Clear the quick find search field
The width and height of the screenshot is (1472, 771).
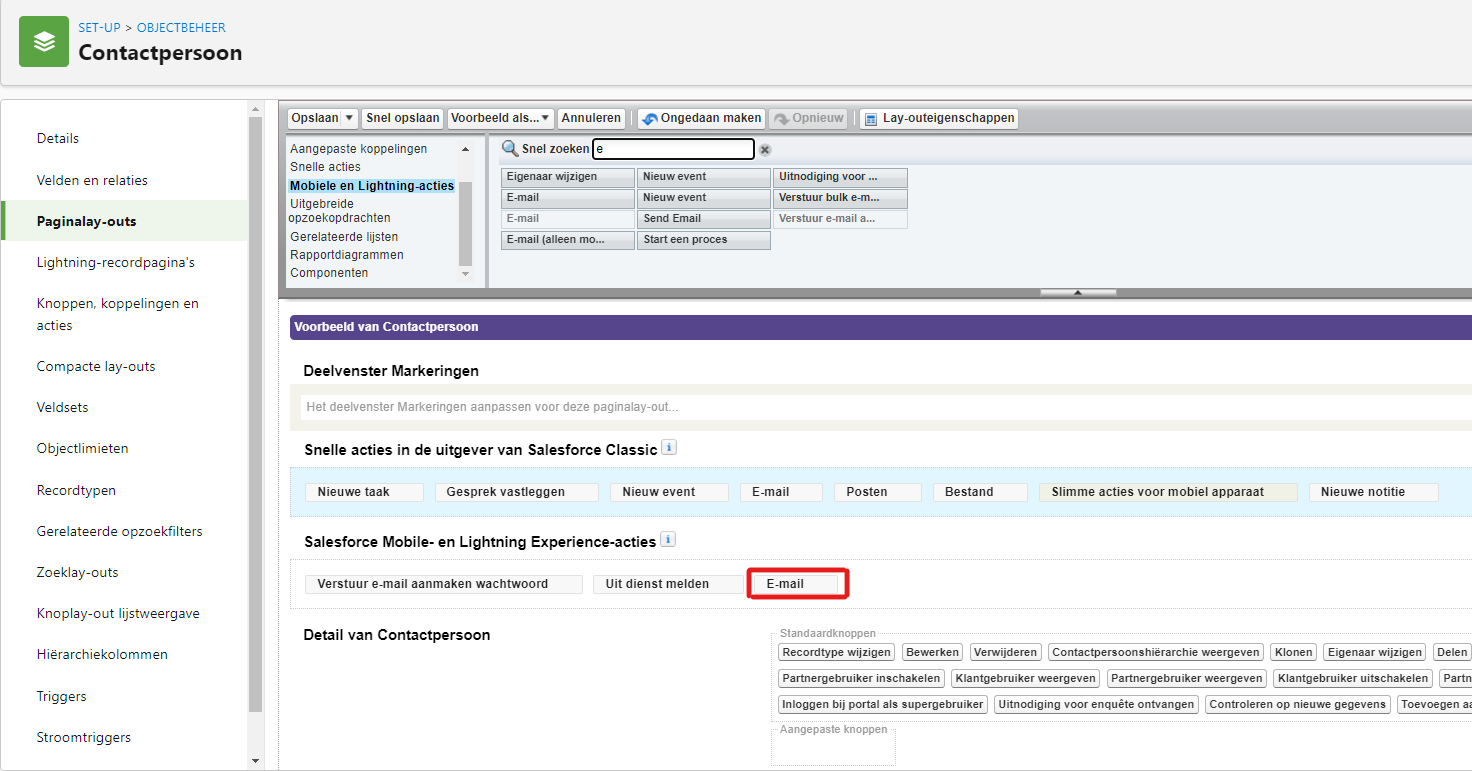[x=765, y=150]
